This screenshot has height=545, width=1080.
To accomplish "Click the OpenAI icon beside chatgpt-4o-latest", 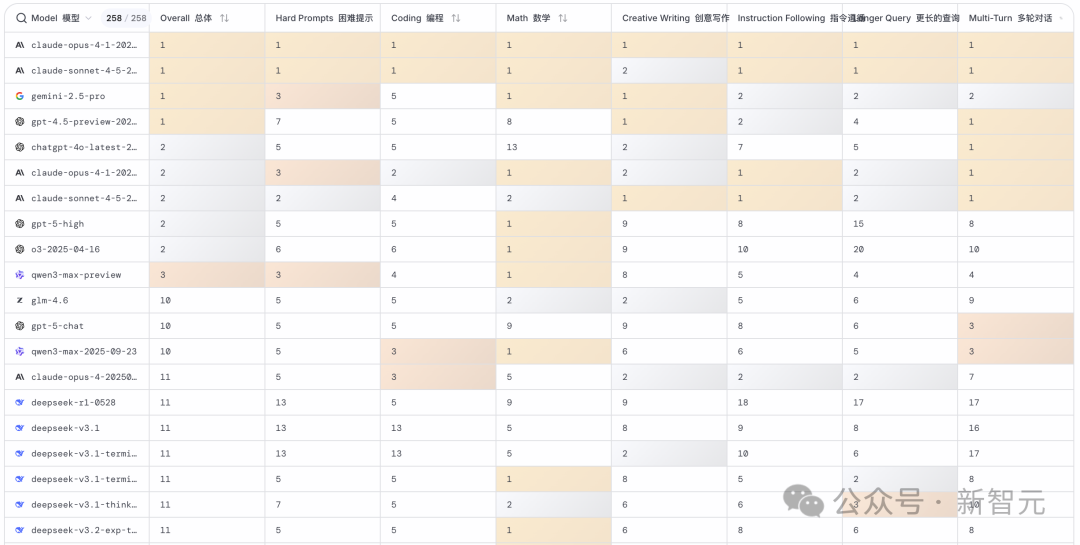I will (20, 147).
